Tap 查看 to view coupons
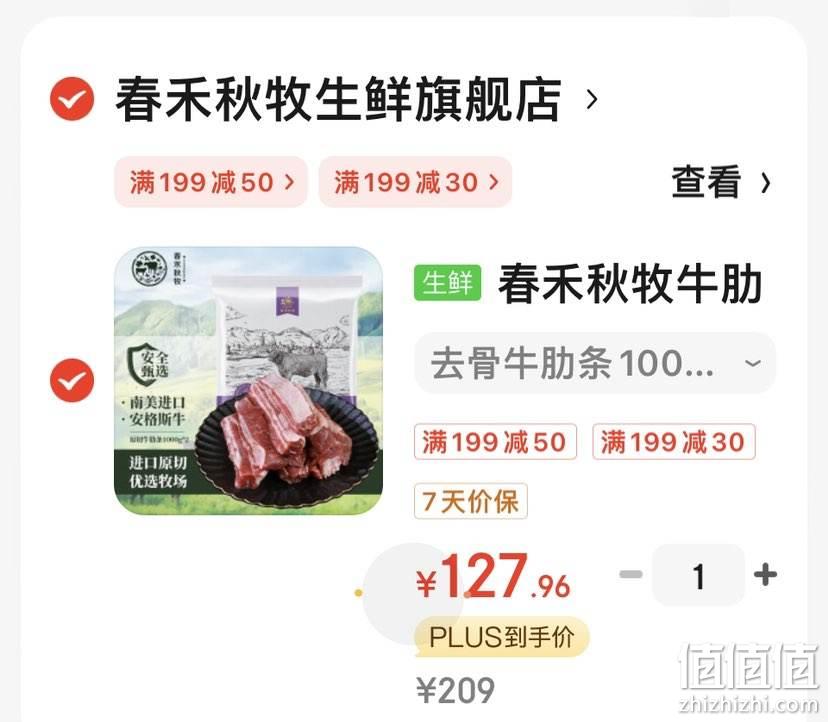828x722 pixels. coord(706,182)
